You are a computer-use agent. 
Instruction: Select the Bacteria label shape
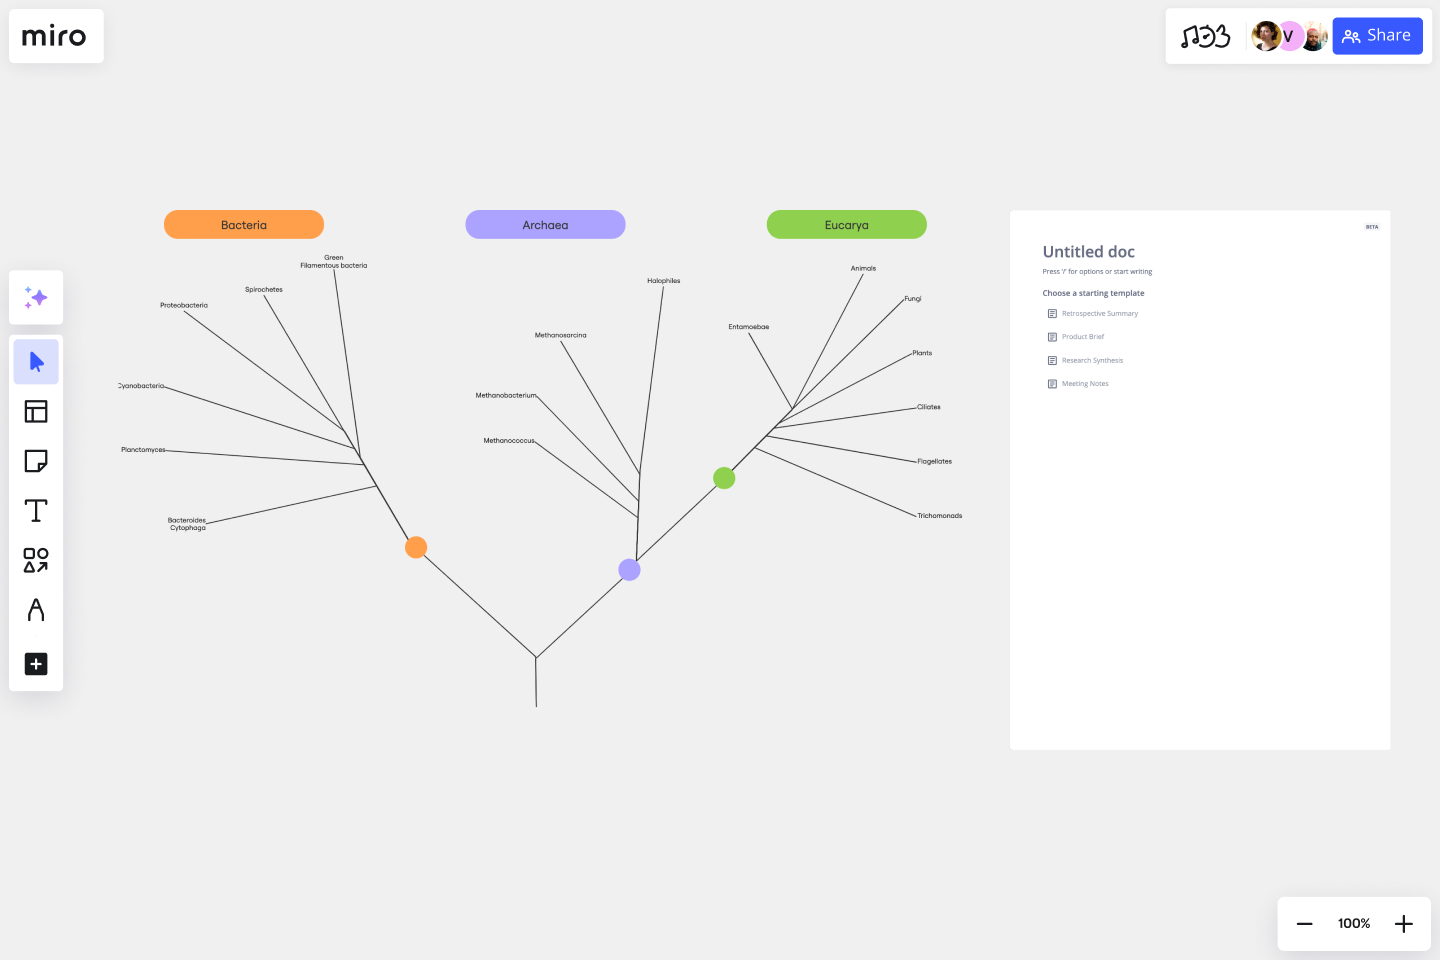click(243, 224)
